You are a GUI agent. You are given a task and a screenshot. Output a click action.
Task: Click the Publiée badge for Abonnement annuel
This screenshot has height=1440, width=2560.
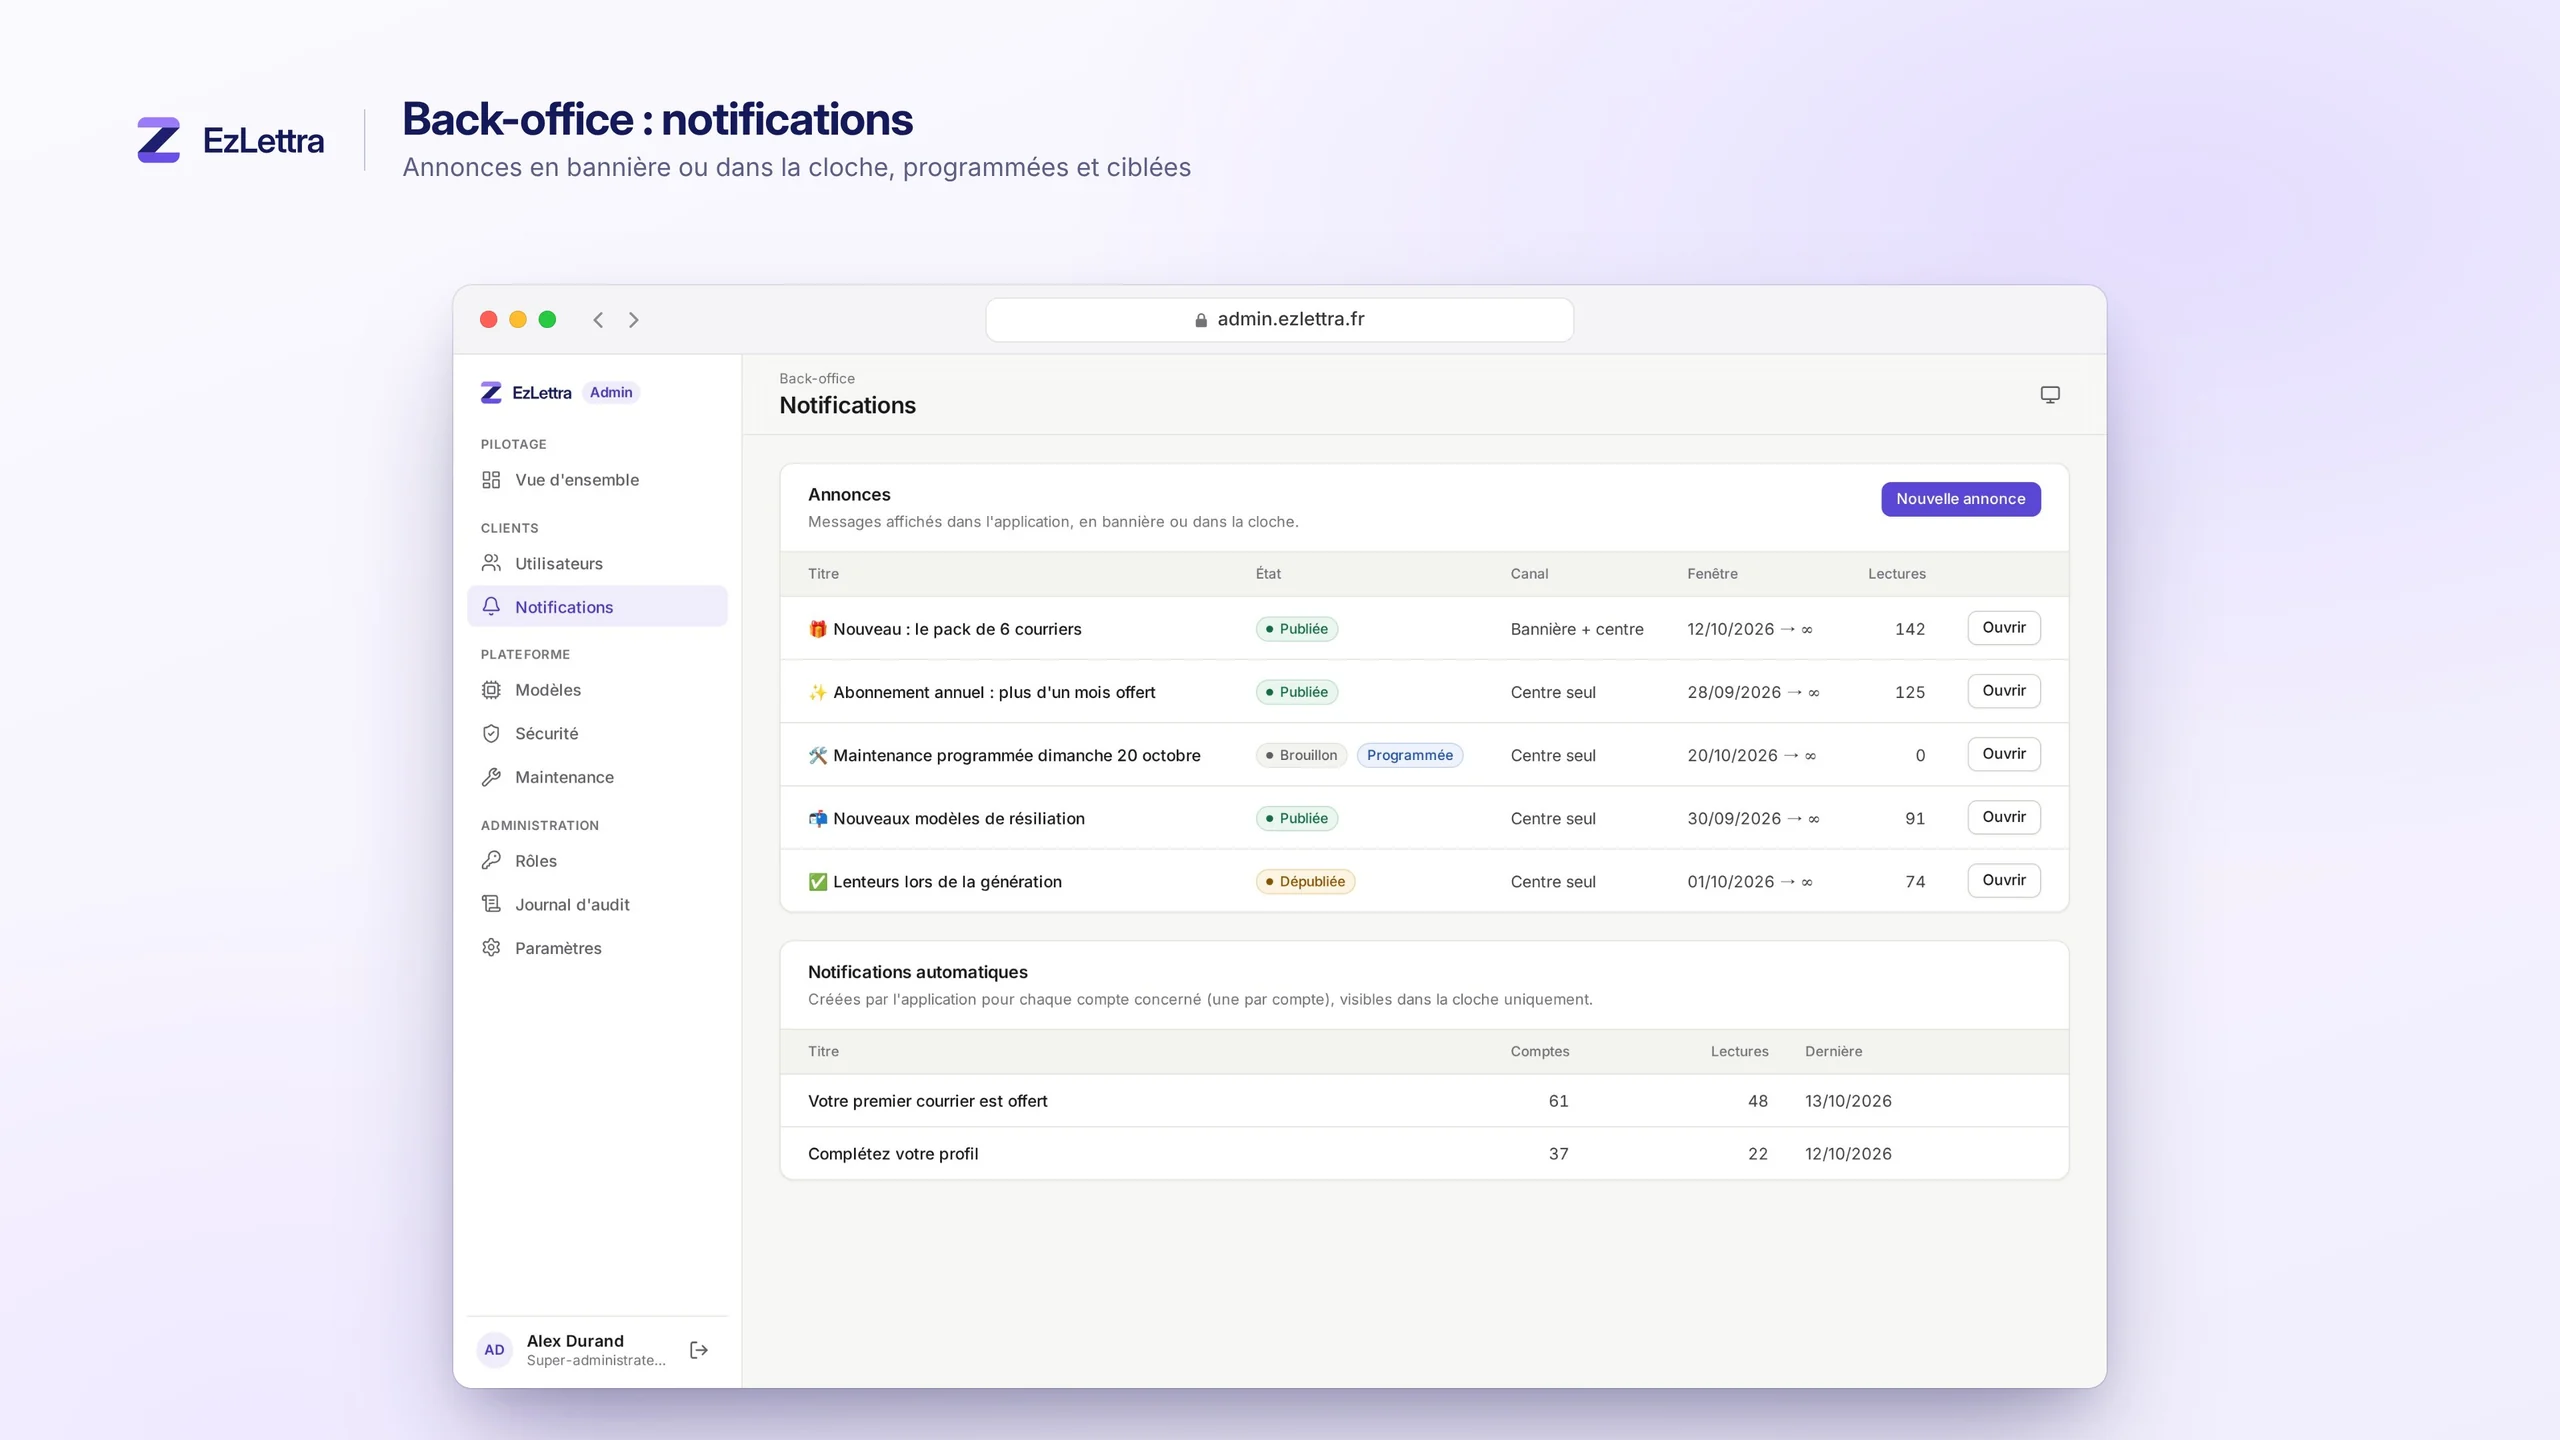[x=1297, y=692]
